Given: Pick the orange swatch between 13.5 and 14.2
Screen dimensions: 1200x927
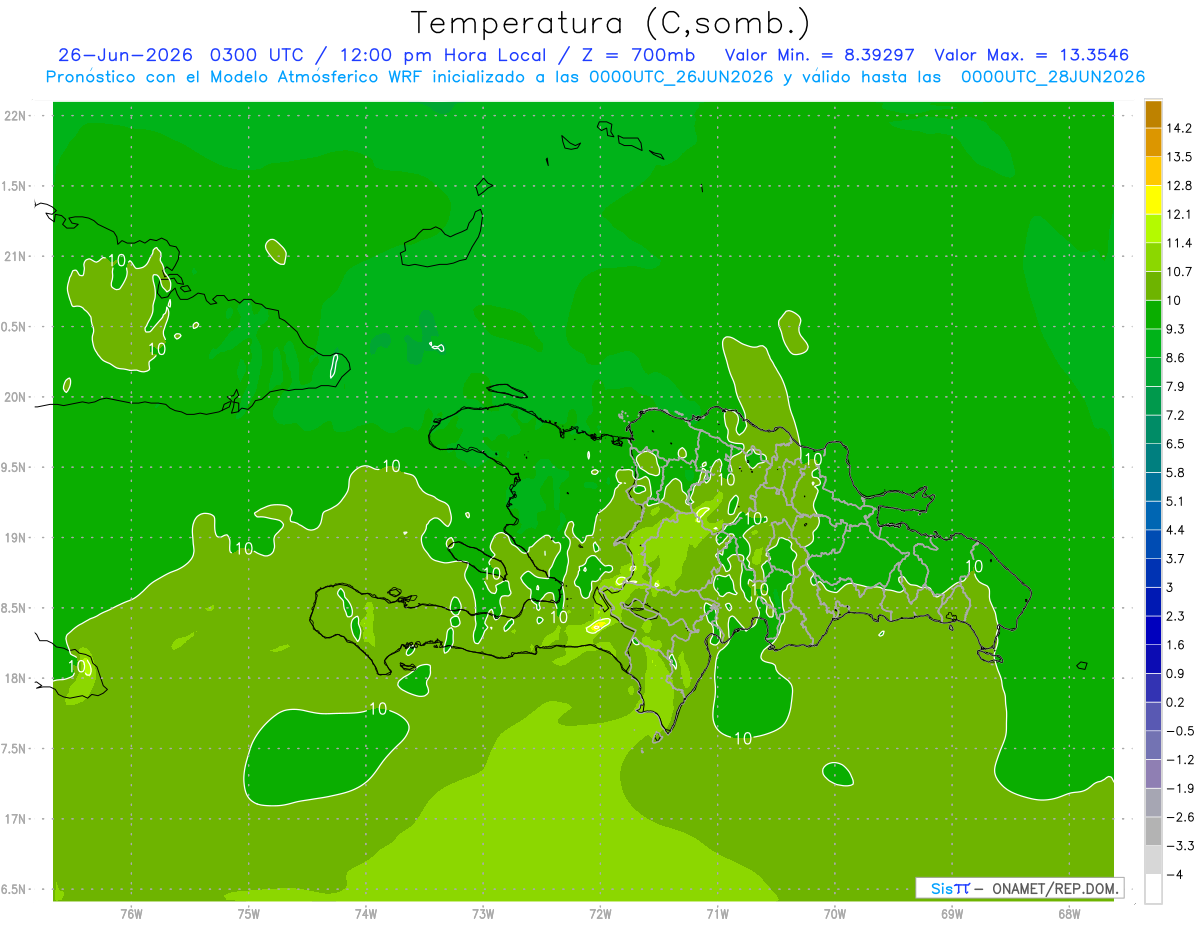Looking at the screenshot, I should point(1153,143).
